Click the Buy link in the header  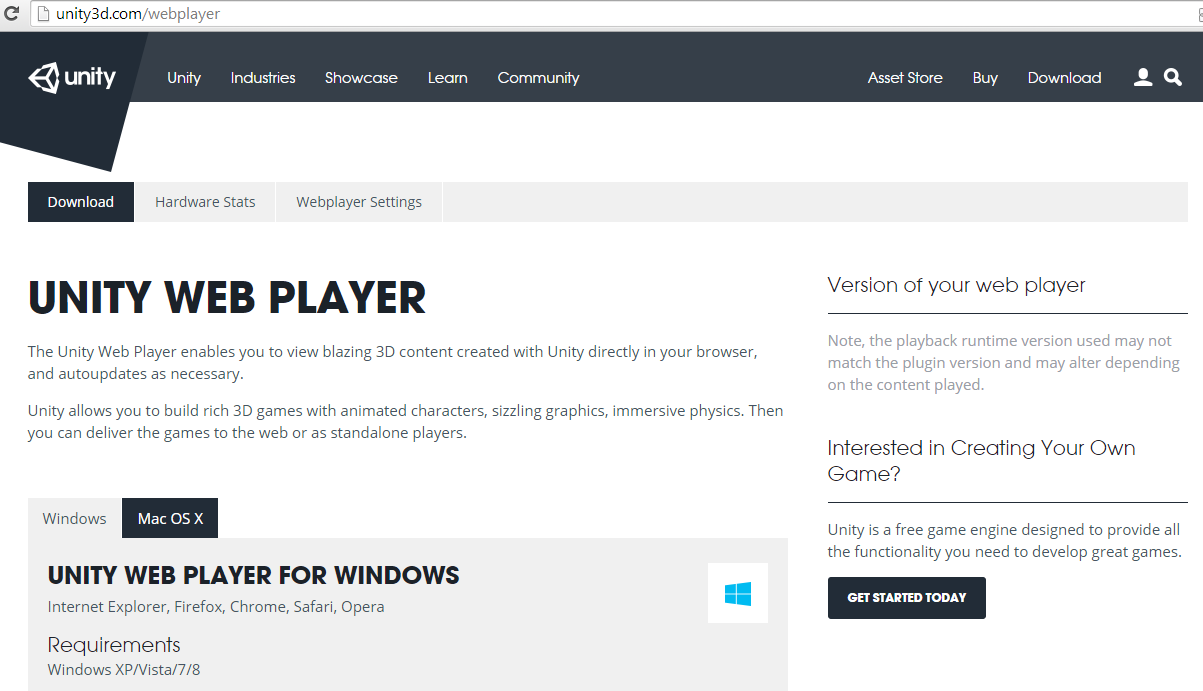click(x=985, y=78)
